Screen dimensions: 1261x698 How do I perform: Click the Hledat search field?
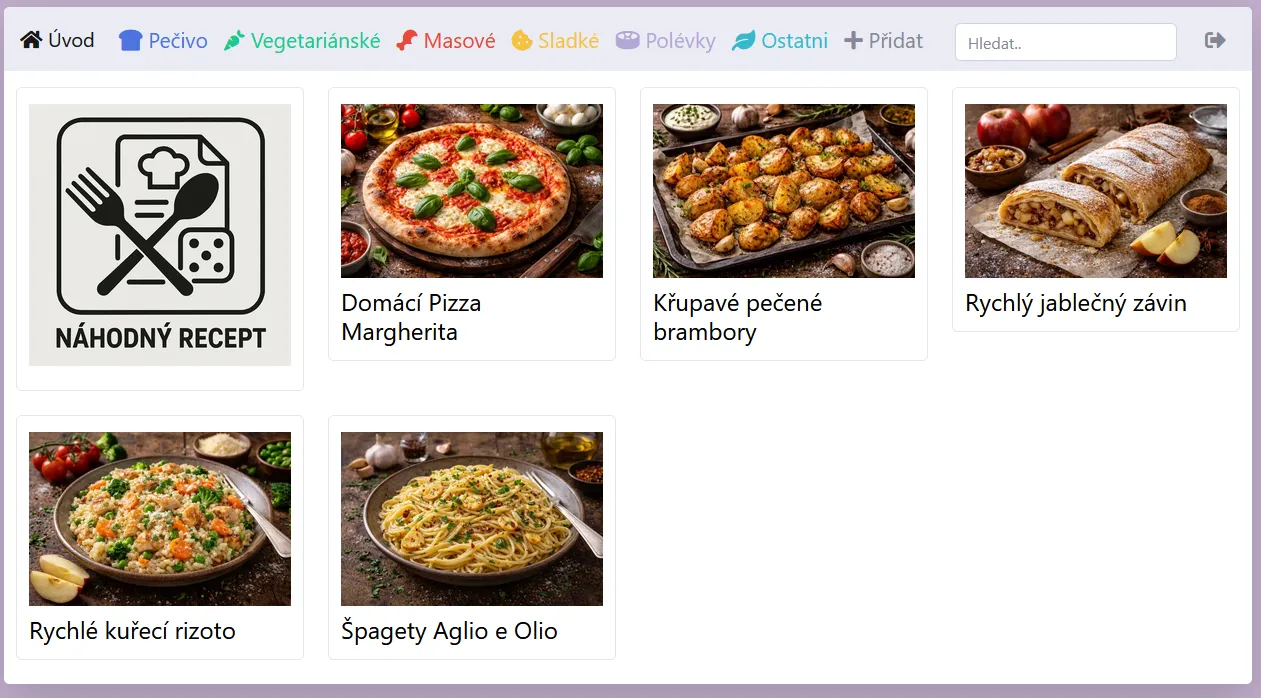pos(1066,42)
